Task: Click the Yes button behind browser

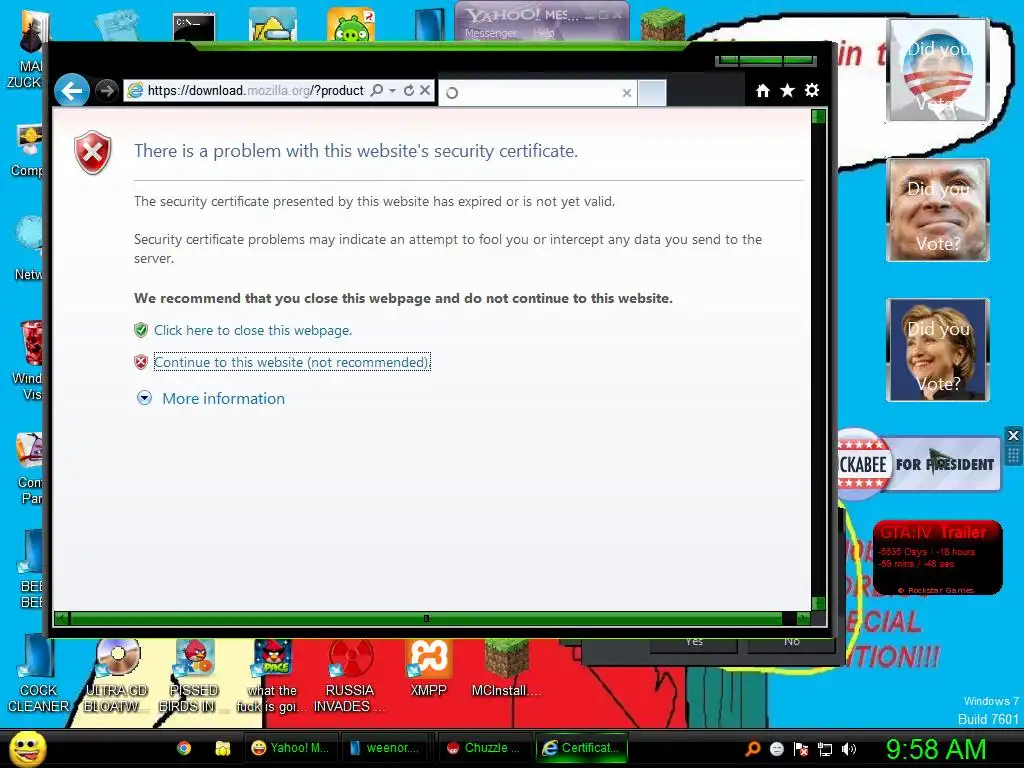Action: (x=694, y=643)
